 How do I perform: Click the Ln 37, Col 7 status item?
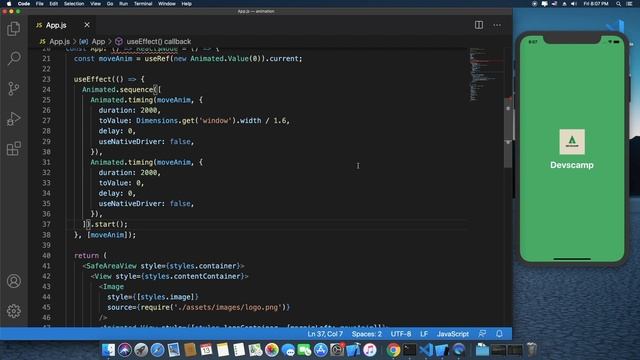[x=325, y=333]
